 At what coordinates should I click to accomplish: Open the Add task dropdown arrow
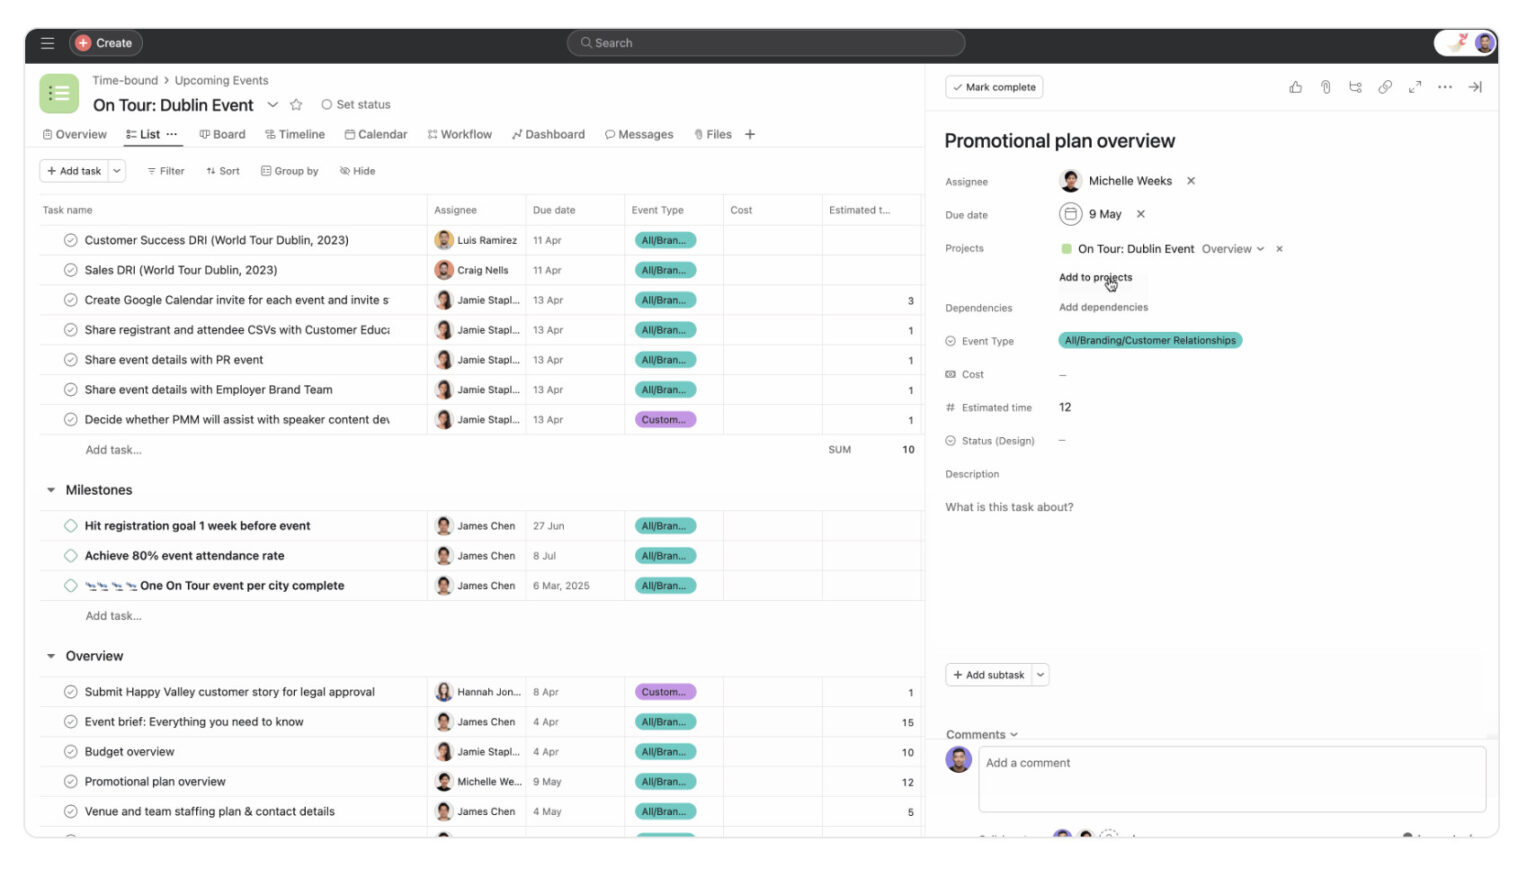pyautogui.click(x=117, y=171)
